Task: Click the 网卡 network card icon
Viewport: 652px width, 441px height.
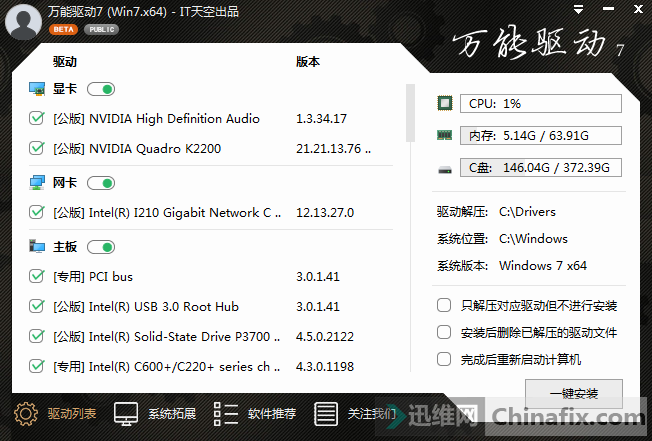Action: coord(37,183)
